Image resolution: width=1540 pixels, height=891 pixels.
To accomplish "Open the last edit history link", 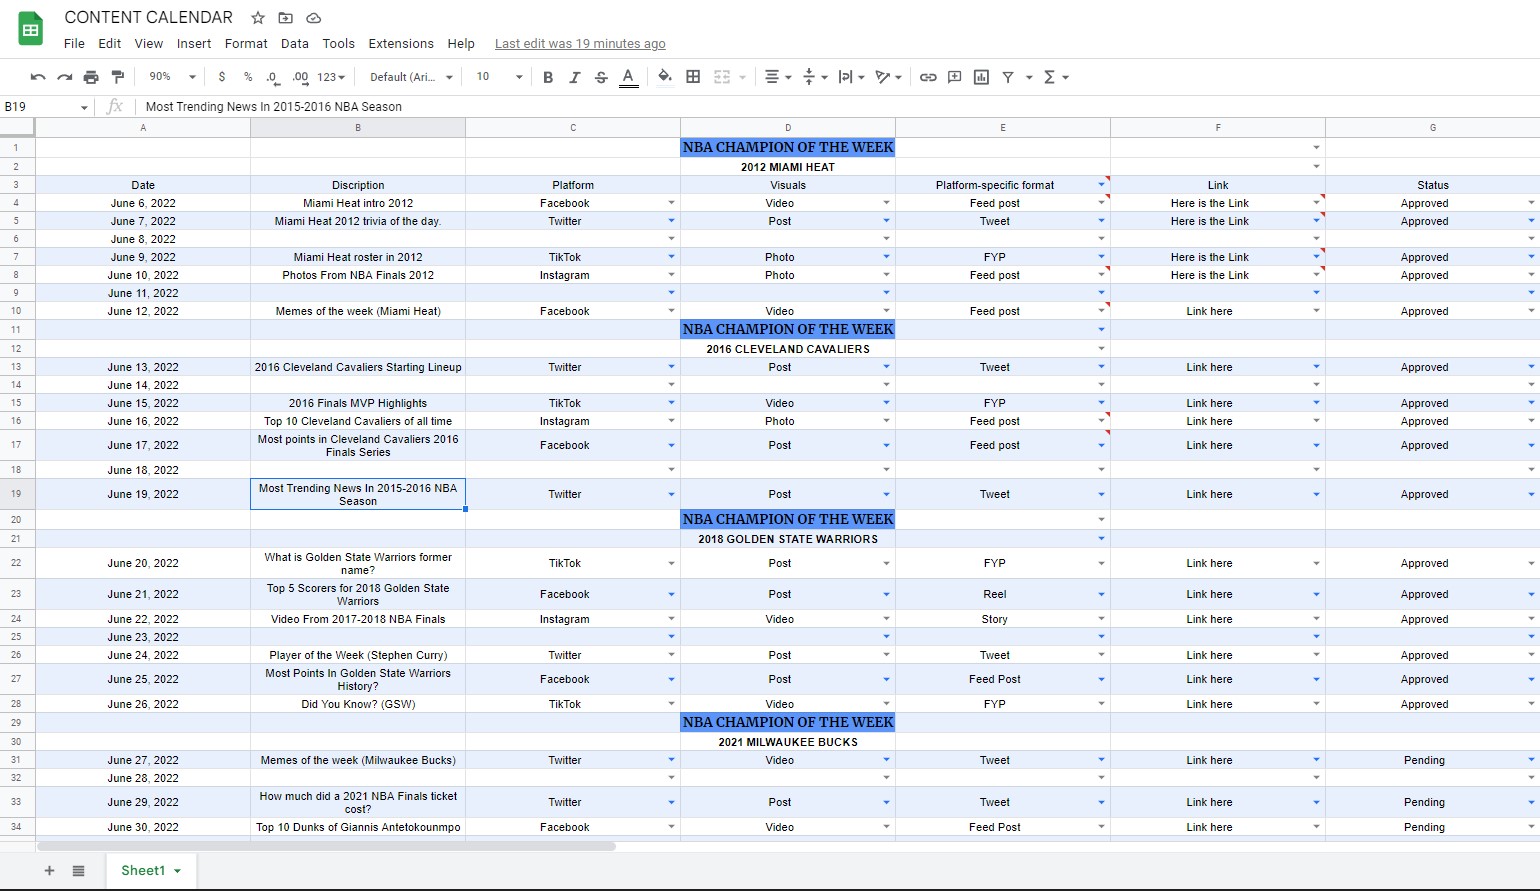I will (580, 44).
